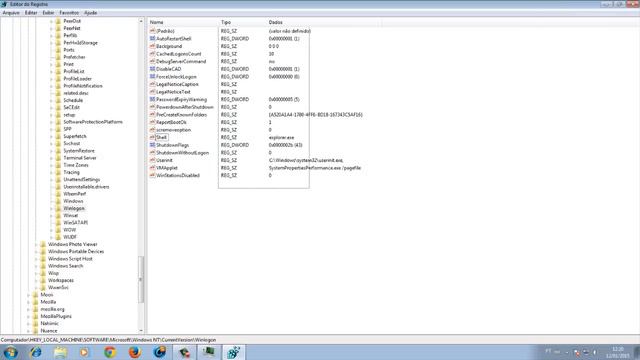Click the string icon of the (Padrão) value

152,31
